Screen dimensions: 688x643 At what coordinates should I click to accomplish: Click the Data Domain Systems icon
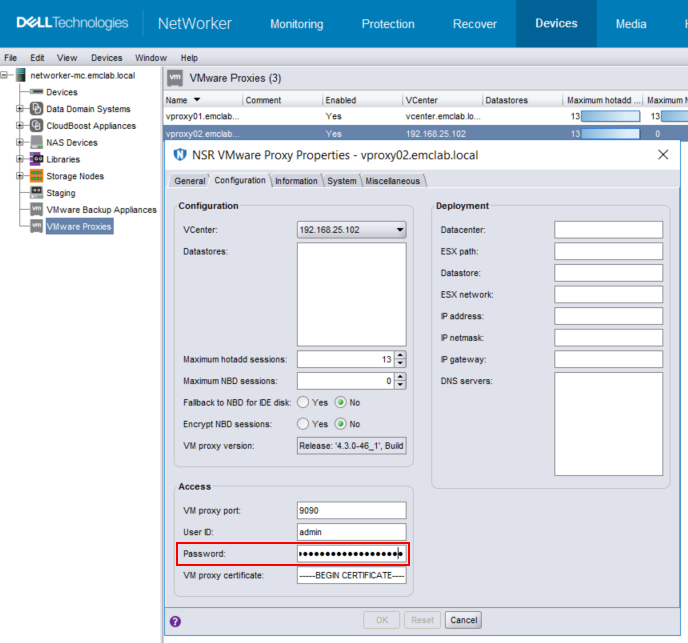point(36,109)
